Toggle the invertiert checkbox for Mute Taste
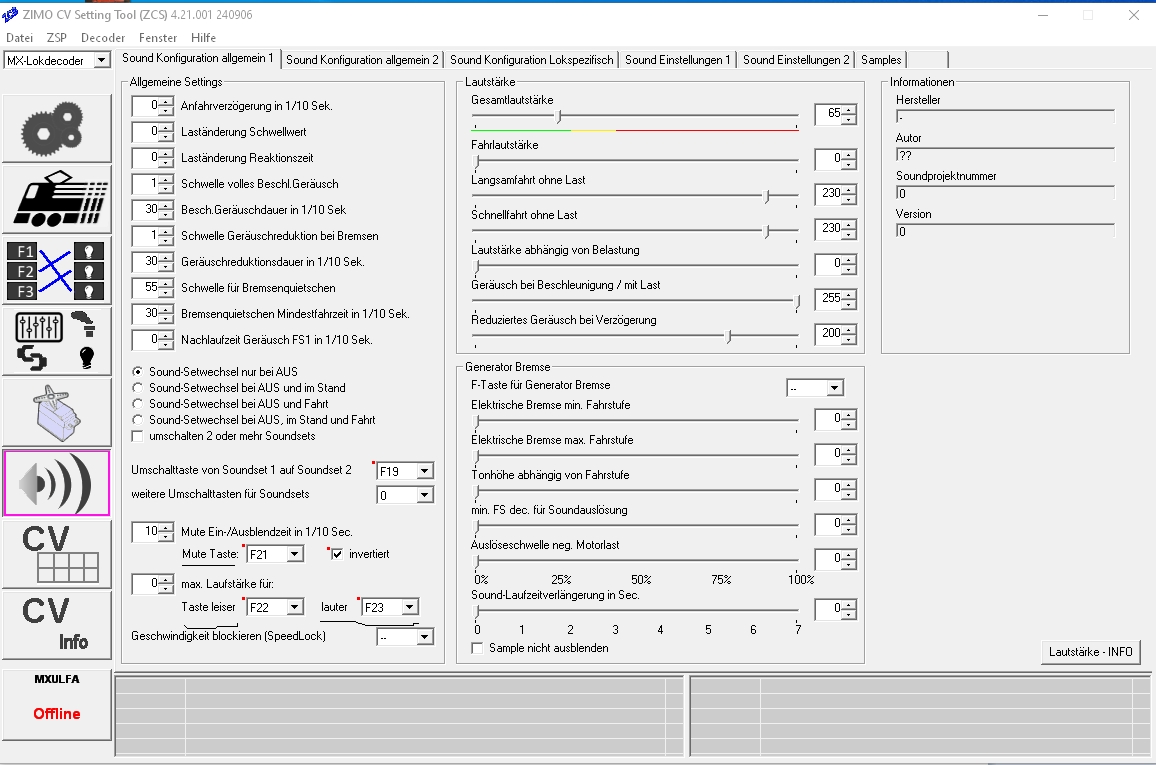Image resolution: width=1156 pixels, height=765 pixels. tap(337, 554)
